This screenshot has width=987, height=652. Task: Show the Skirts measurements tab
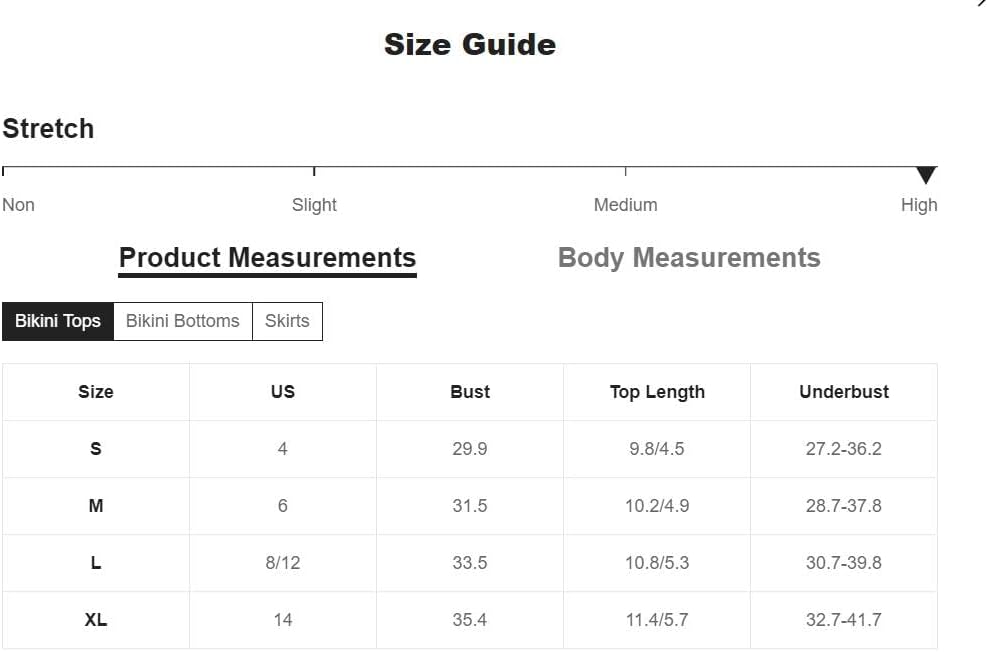point(287,321)
